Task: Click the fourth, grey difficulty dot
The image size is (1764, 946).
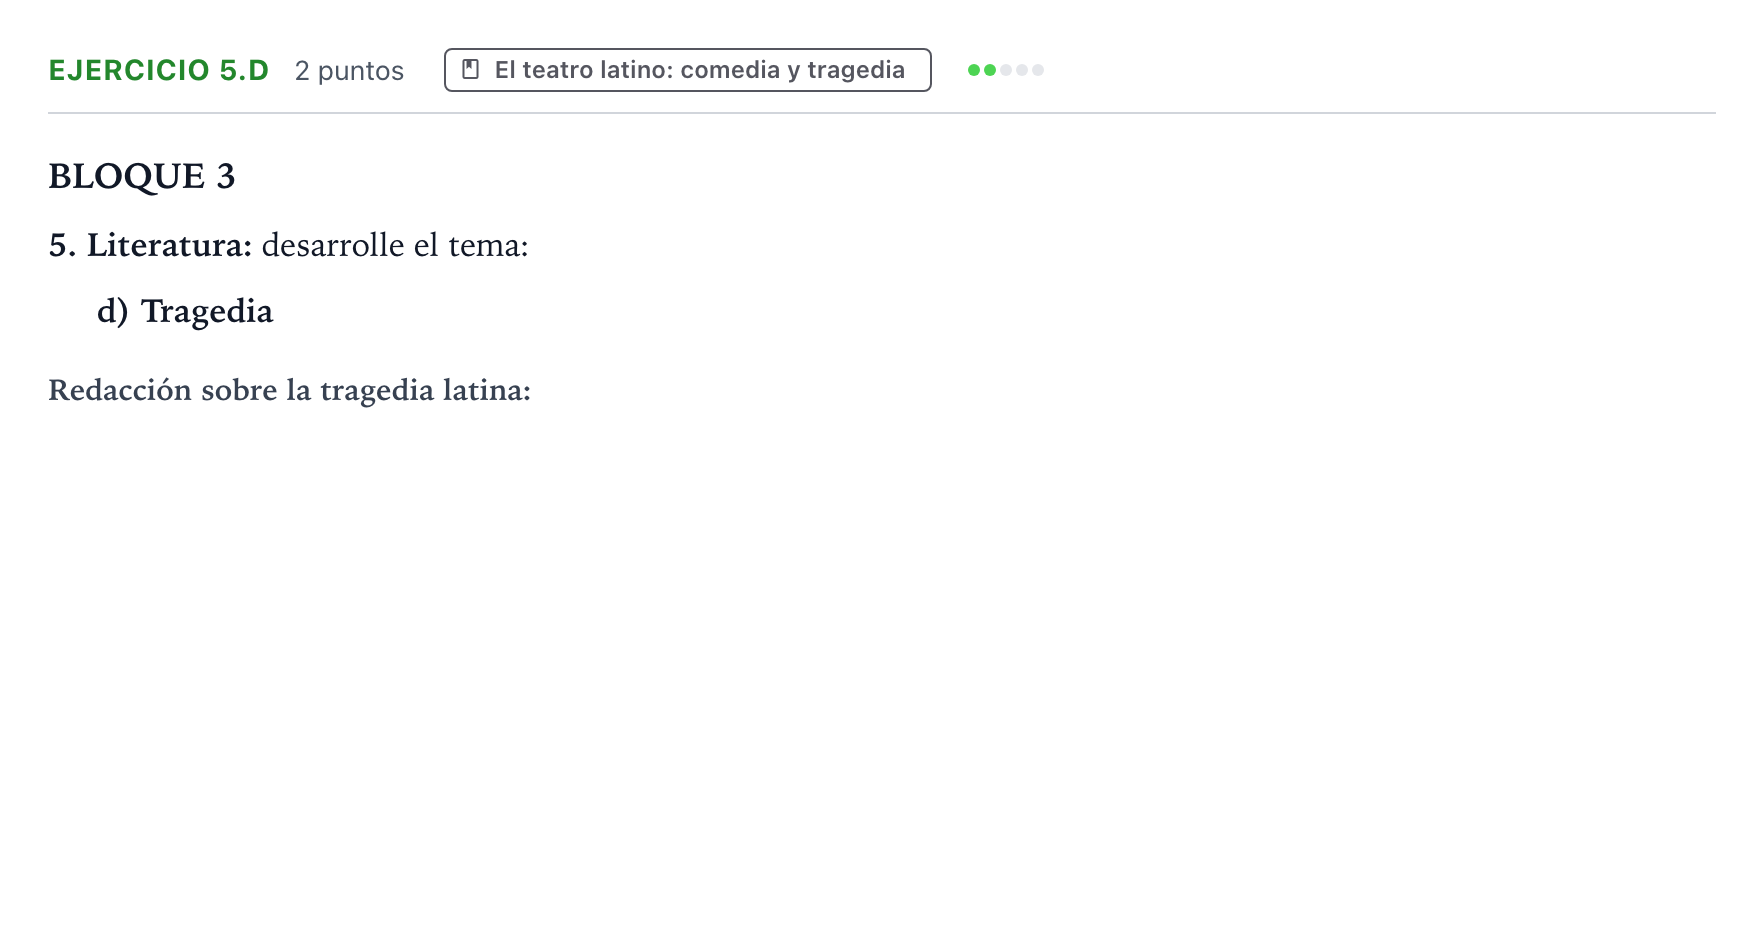Action: [1022, 70]
